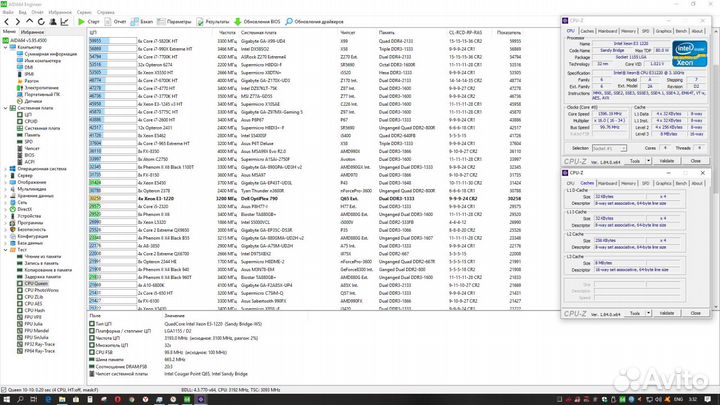The image size is (720, 405).
Task: Select the CPU PhotoWorxx benchmark
Action: 41,290
